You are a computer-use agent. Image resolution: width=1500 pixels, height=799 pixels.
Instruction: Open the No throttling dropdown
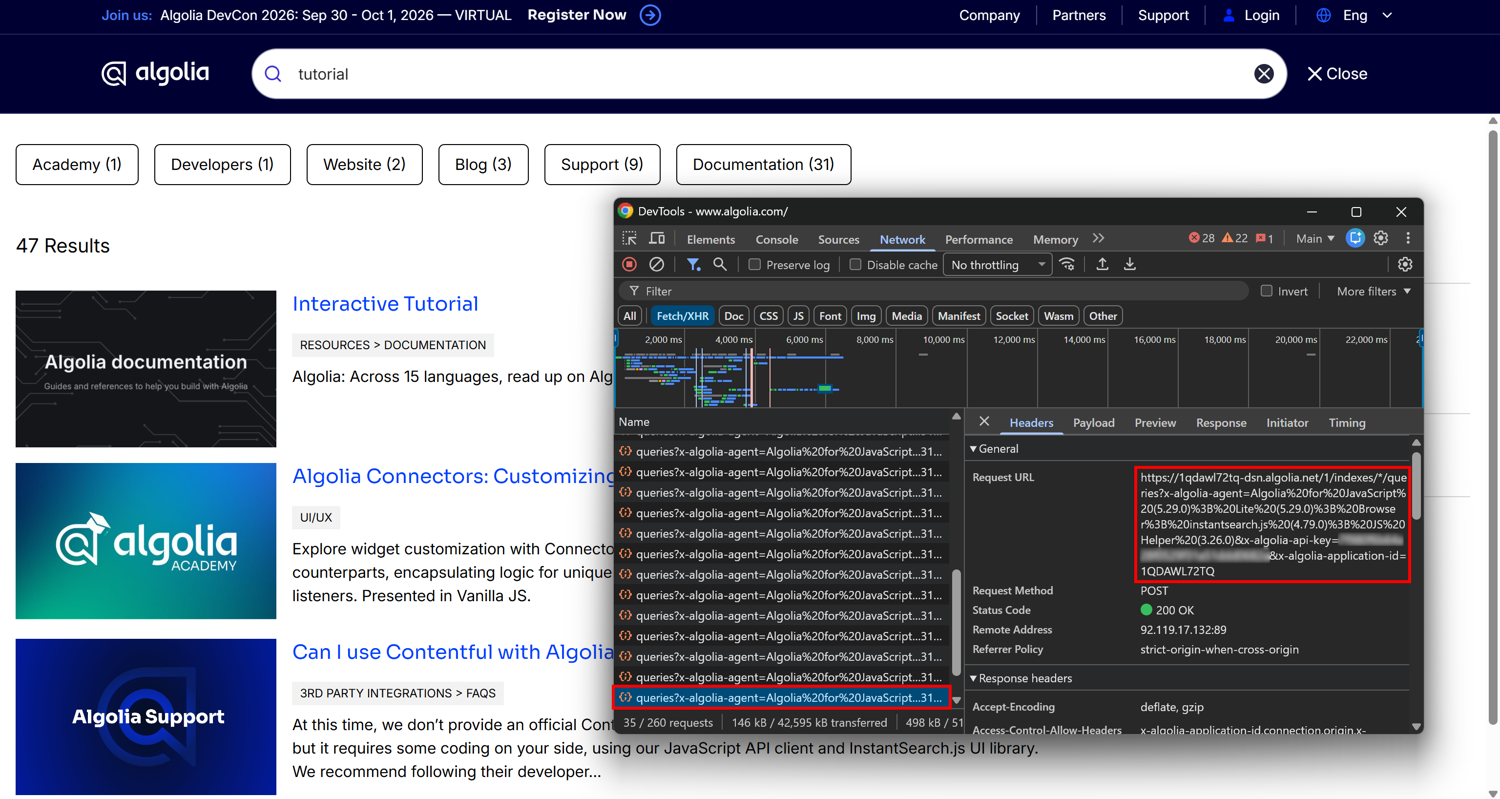point(998,265)
